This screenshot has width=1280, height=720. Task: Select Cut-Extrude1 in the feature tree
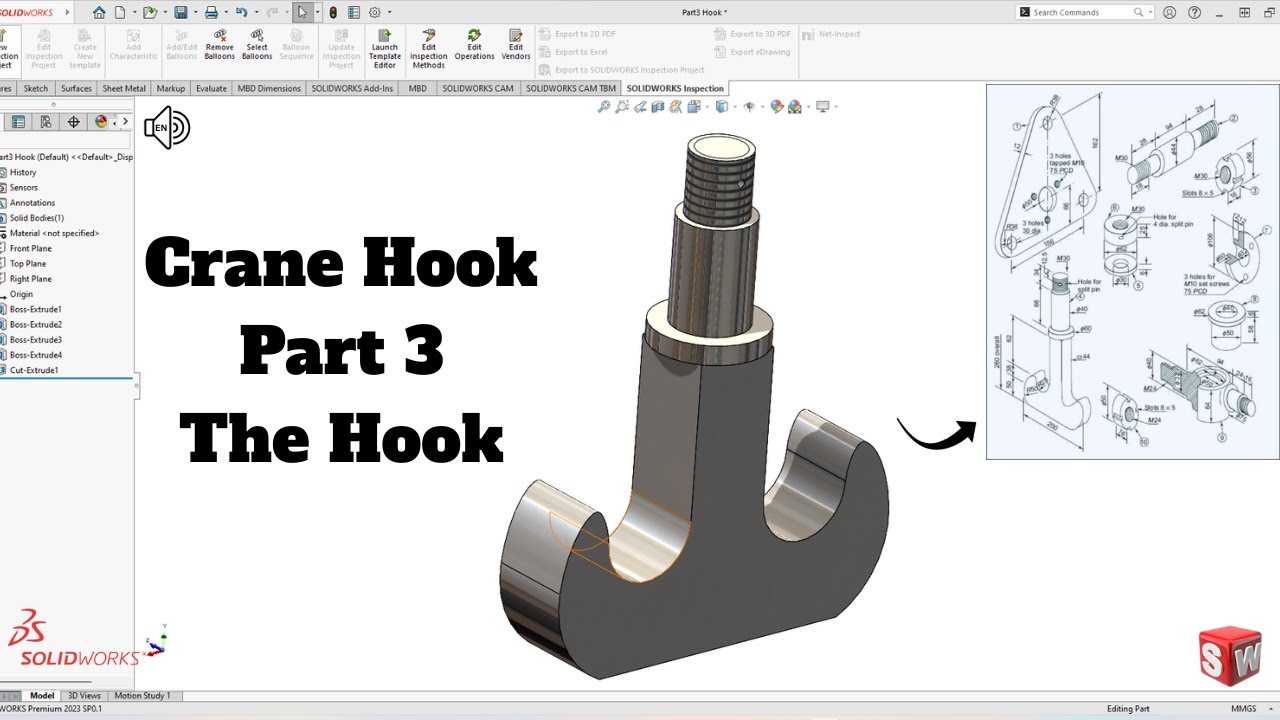[x=34, y=370]
